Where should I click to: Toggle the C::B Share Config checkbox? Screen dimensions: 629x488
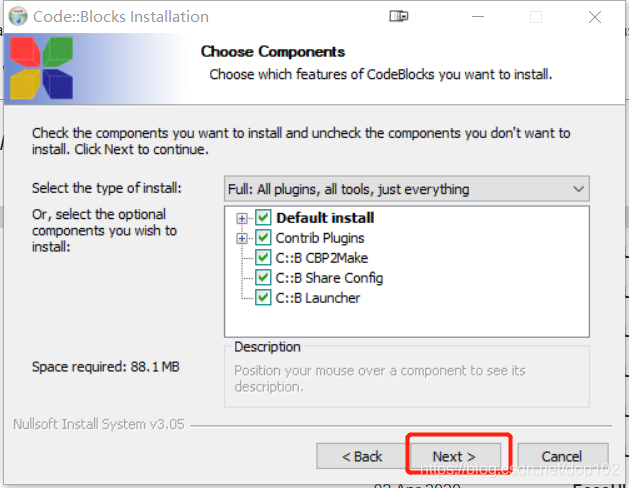263,278
